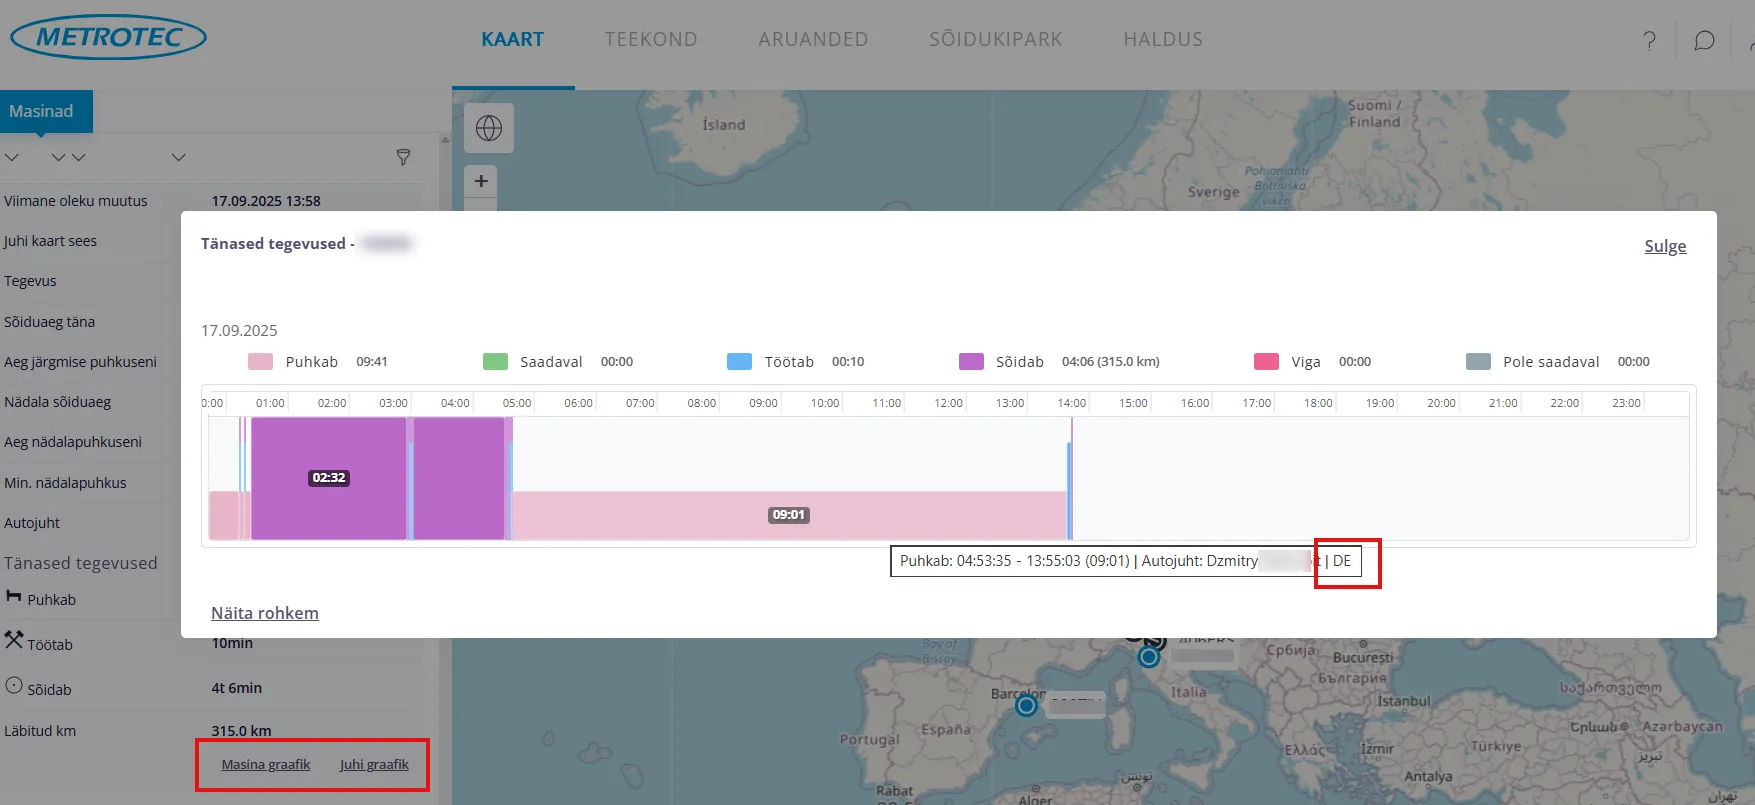Click the 09:01 rest segment on timeline

tap(789, 515)
